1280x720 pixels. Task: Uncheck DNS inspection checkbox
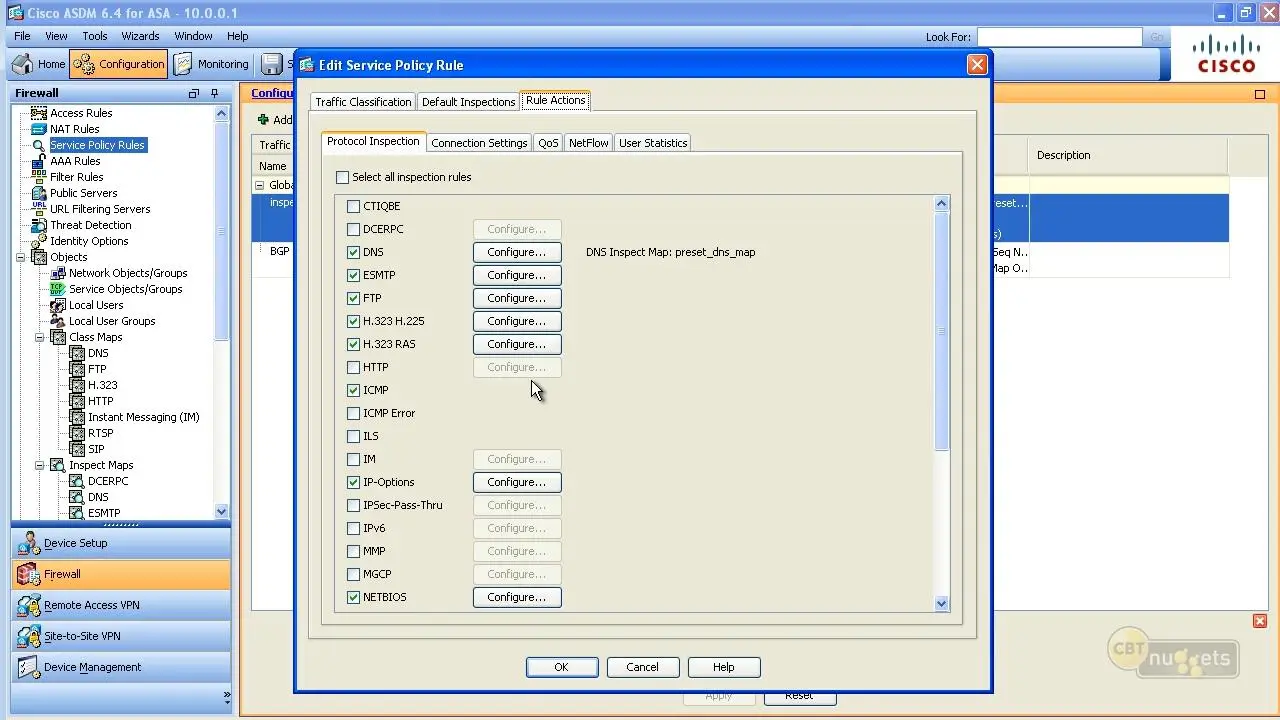point(353,252)
